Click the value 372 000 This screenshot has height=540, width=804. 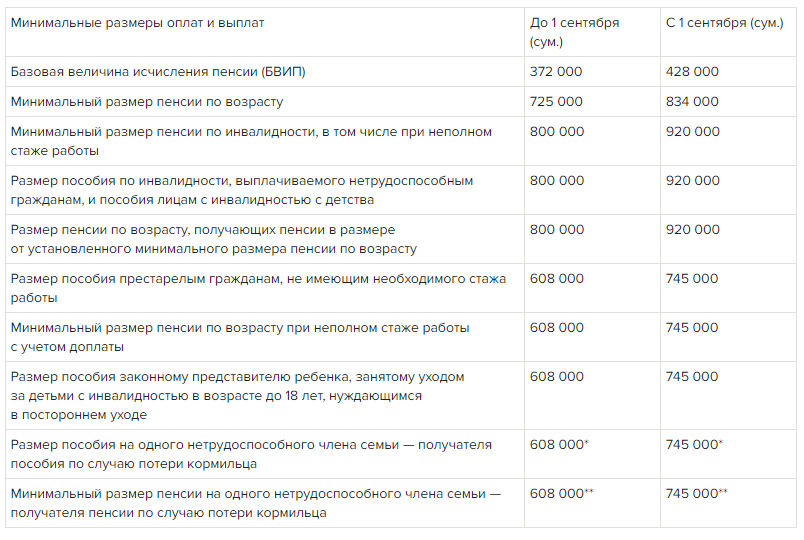click(556, 72)
